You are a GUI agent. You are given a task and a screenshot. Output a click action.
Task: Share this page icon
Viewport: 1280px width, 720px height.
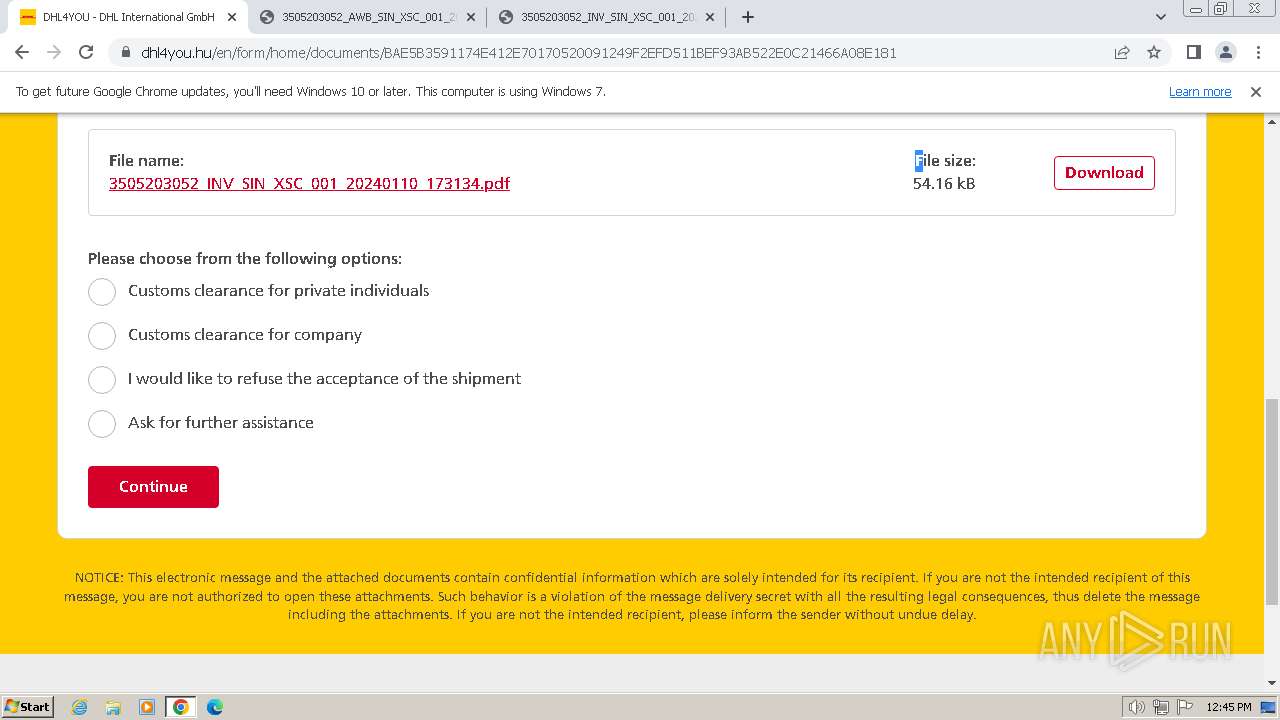coord(1122,53)
